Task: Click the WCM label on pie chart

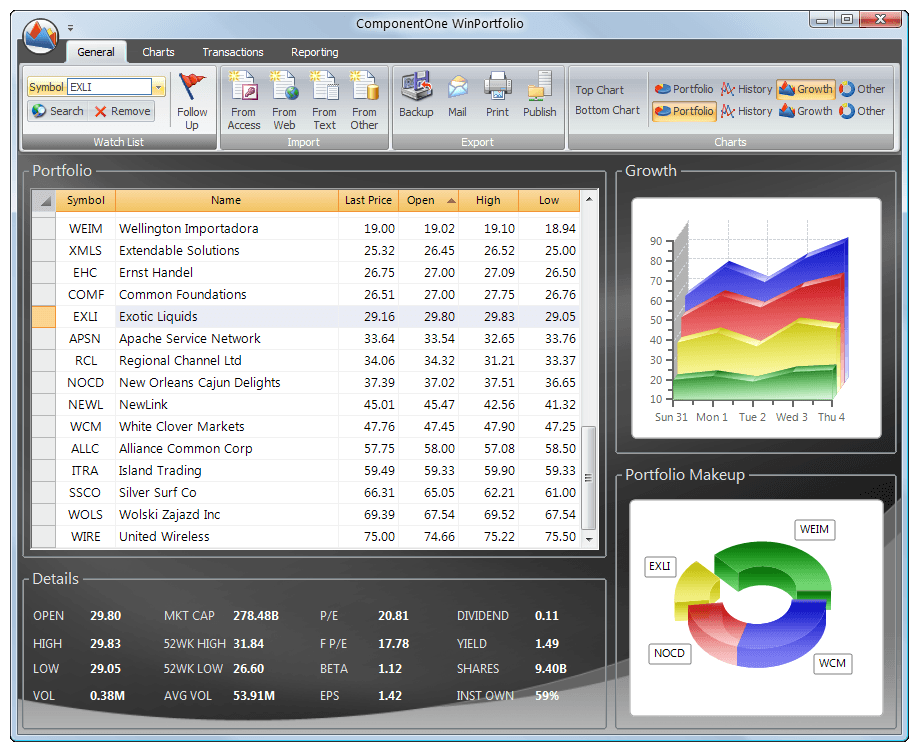Action: coord(832,663)
